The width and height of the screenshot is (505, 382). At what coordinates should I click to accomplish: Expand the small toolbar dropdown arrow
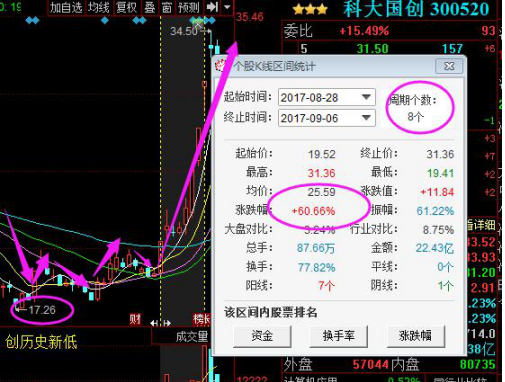[x=227, y=7]
